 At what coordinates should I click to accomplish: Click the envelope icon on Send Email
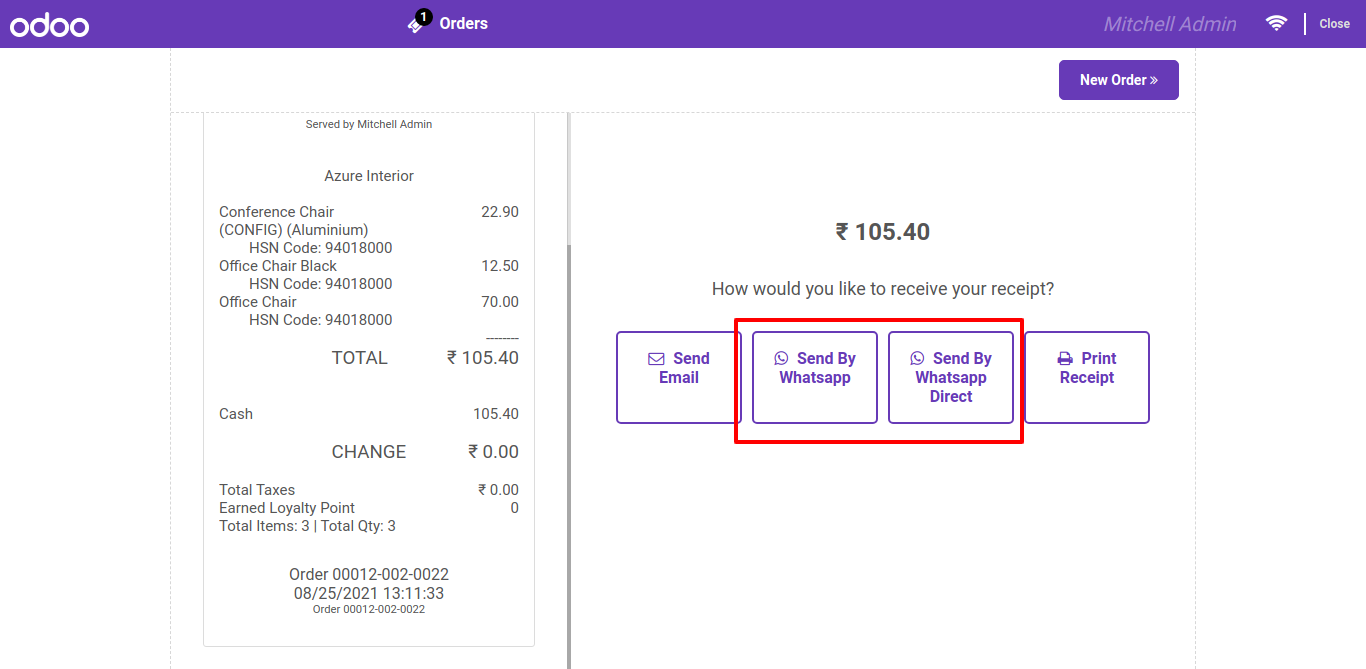pyautogui.click(x=657, y=358)
